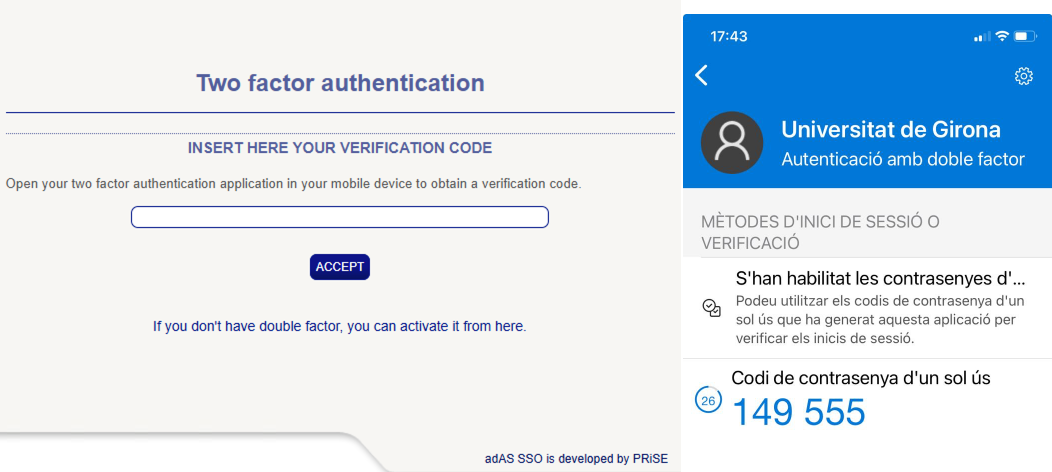Click the Two factor authentication heading
Viewport: 1052px width, 472px height.
click(340, 83)
